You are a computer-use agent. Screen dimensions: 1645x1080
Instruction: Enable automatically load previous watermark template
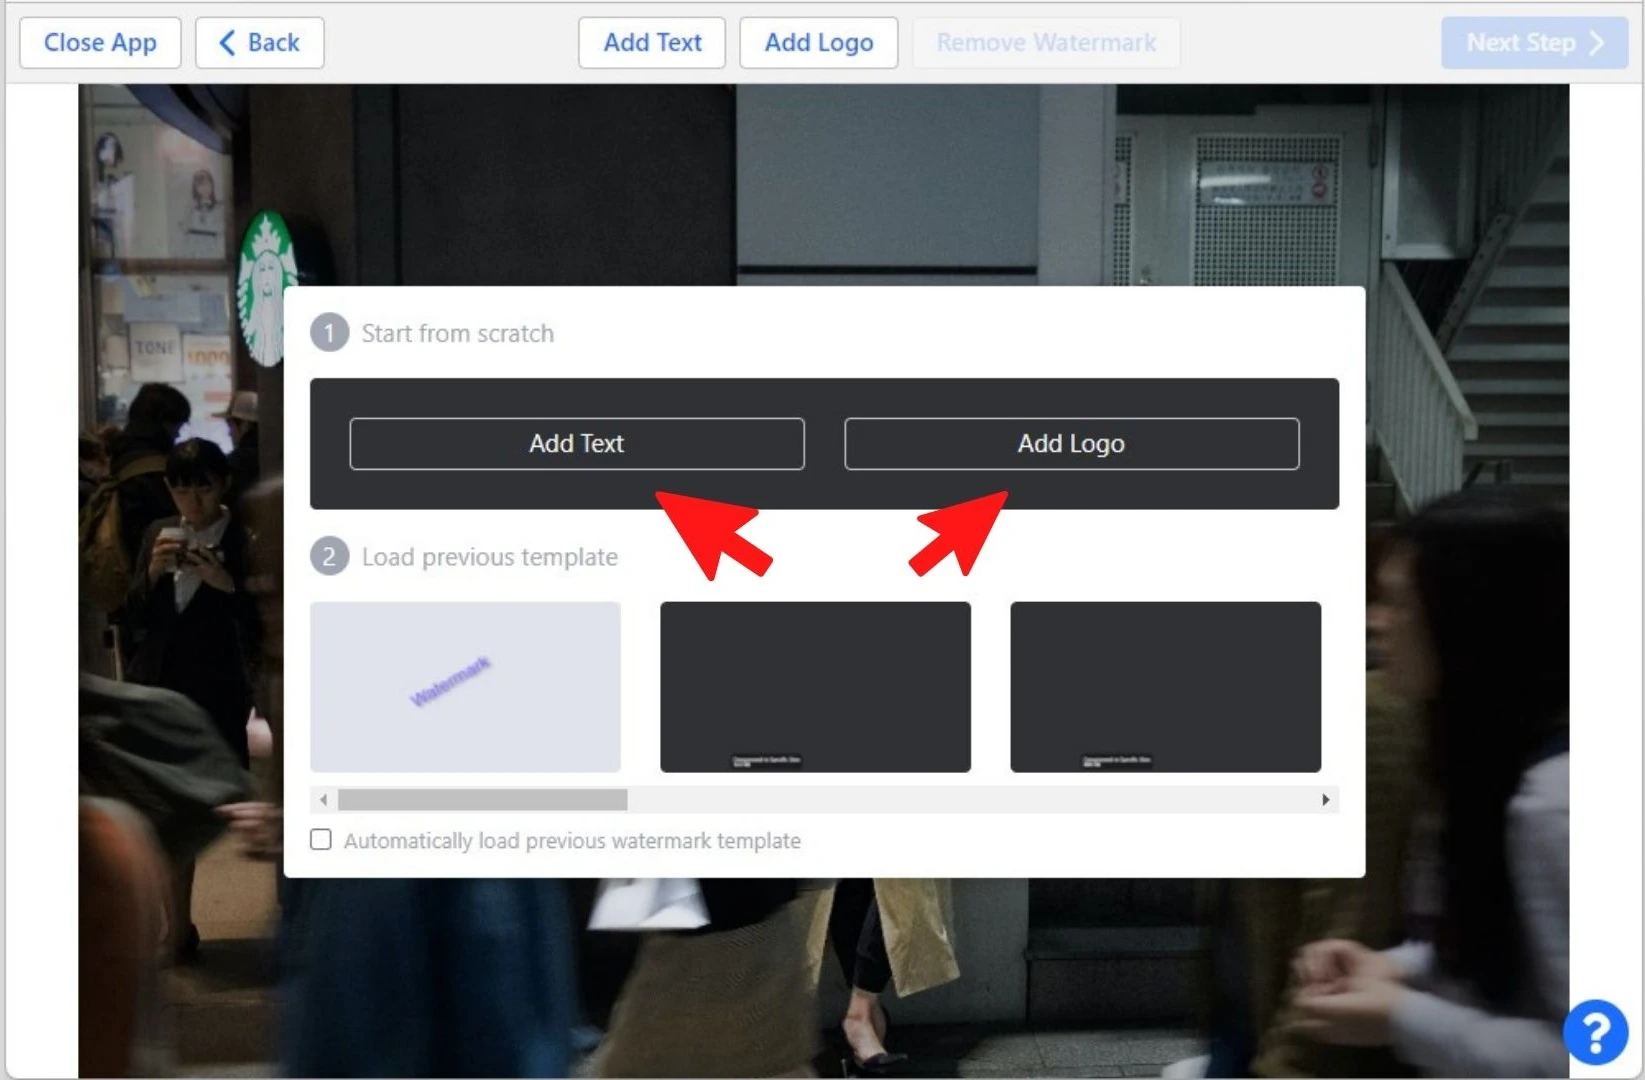(x=321, y=840)
